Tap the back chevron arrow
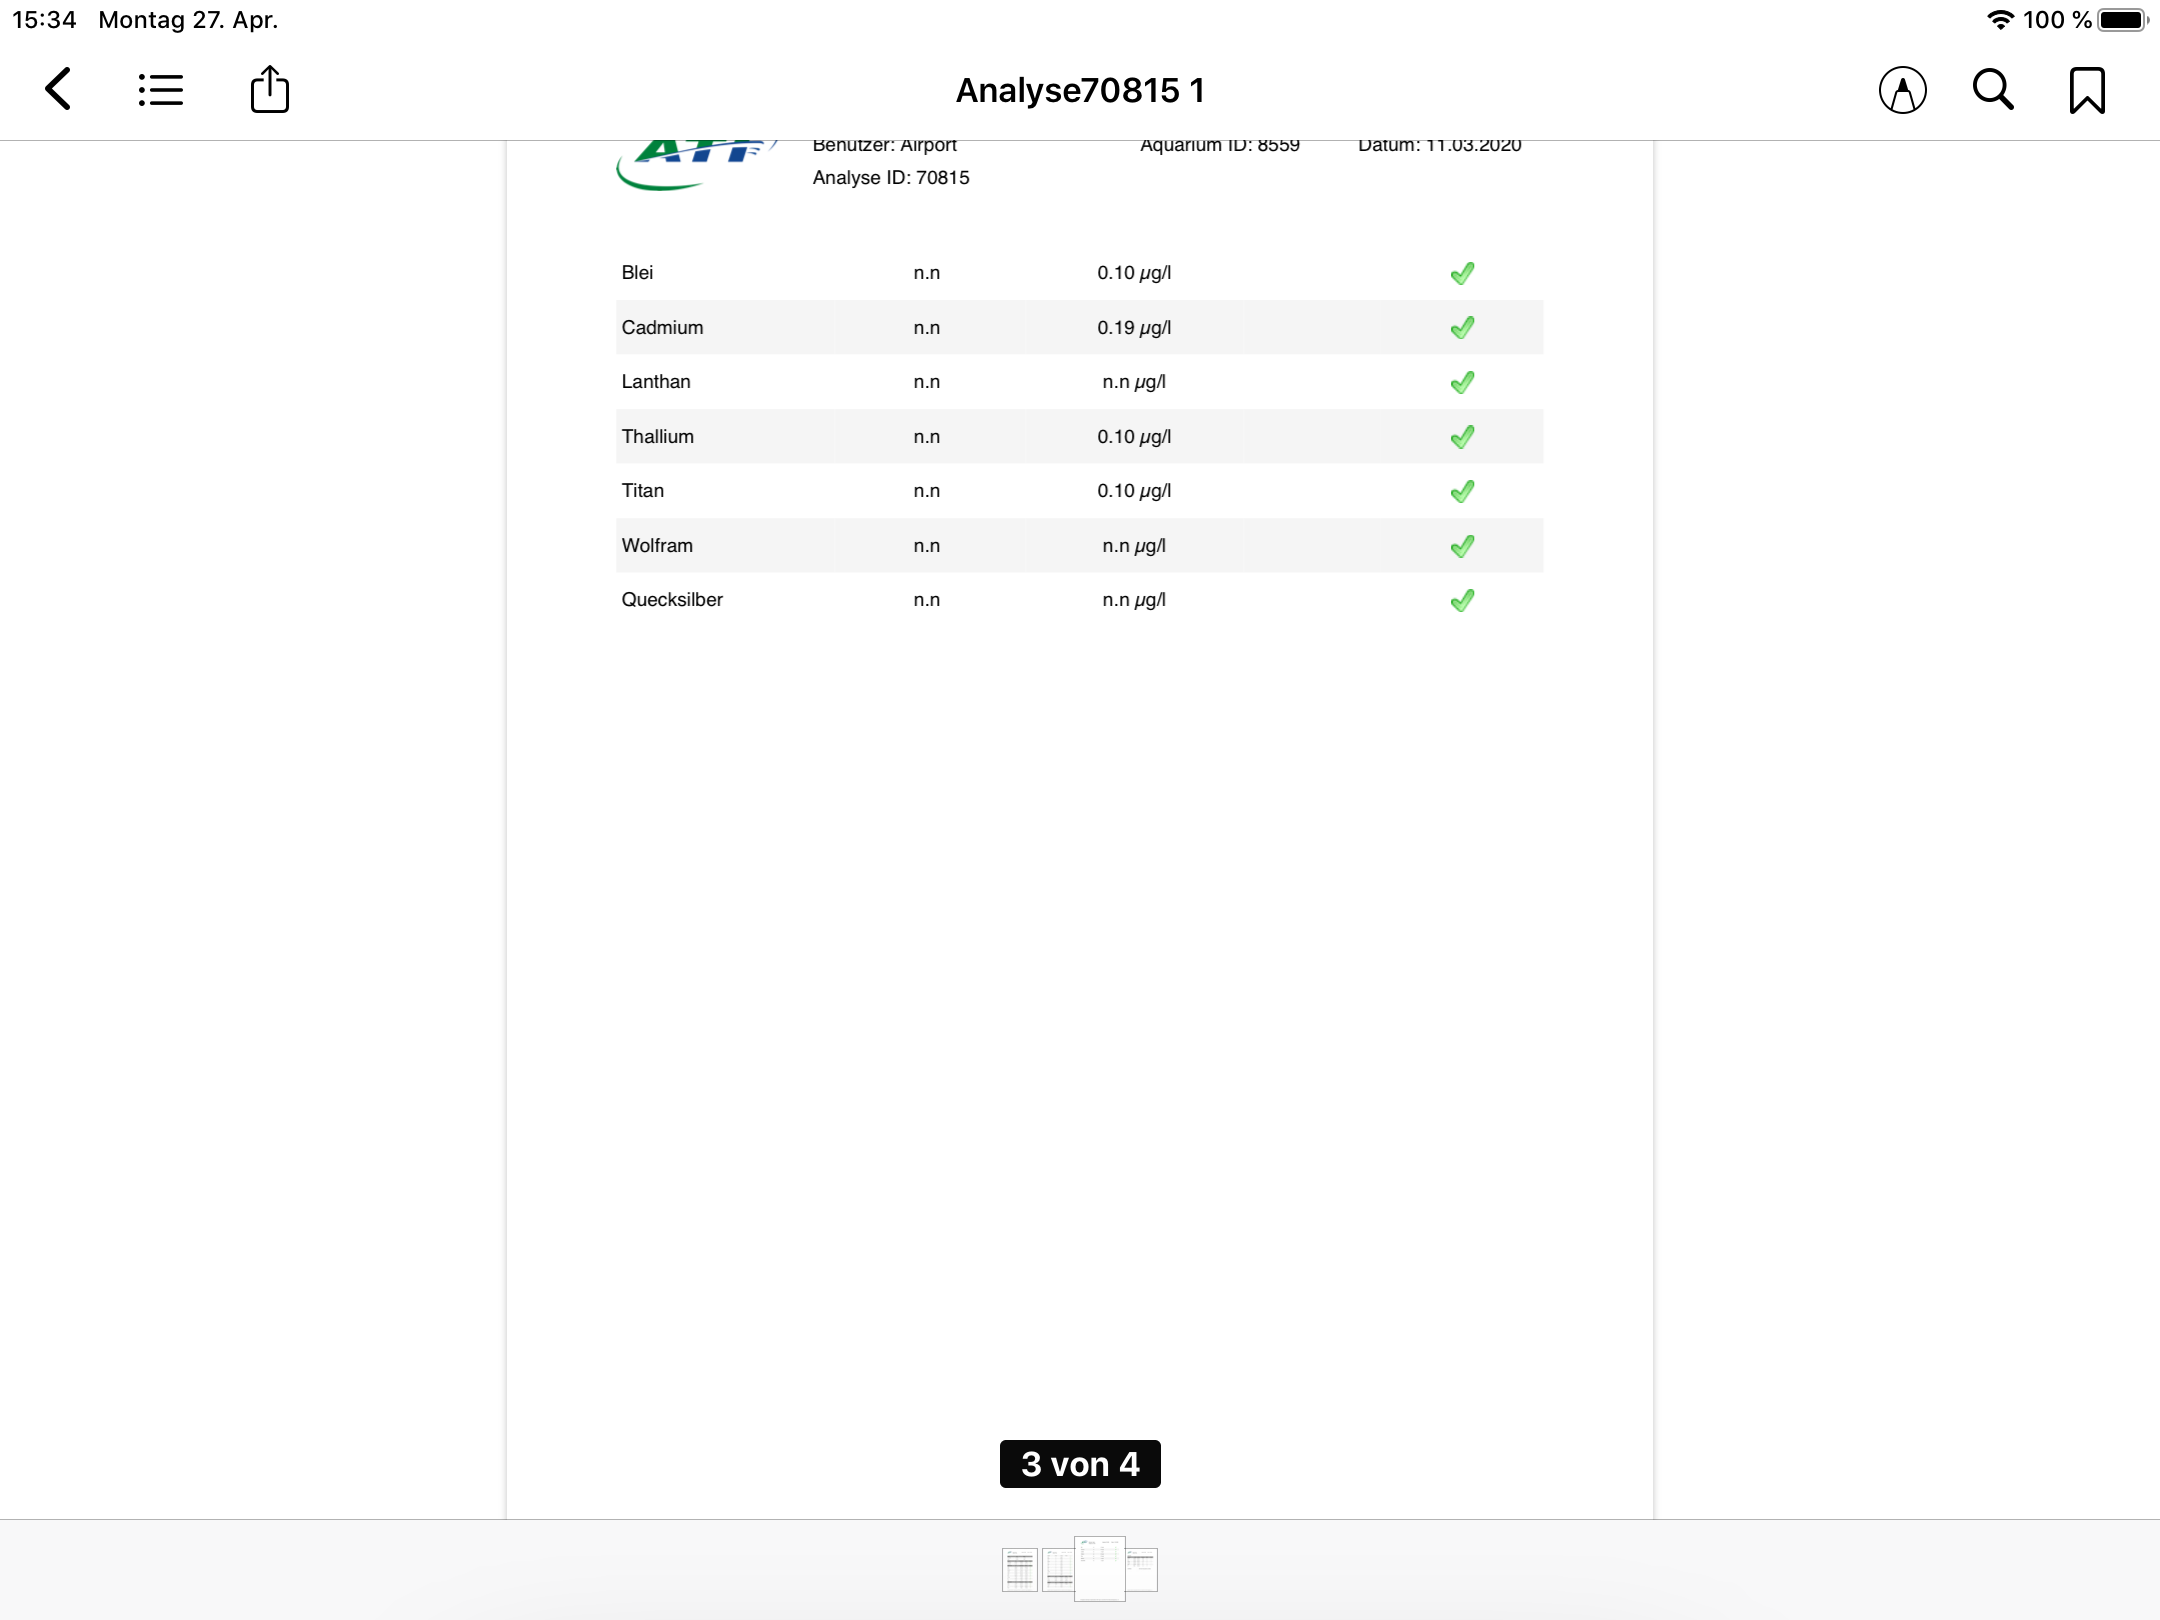 (x=59, y=90)
